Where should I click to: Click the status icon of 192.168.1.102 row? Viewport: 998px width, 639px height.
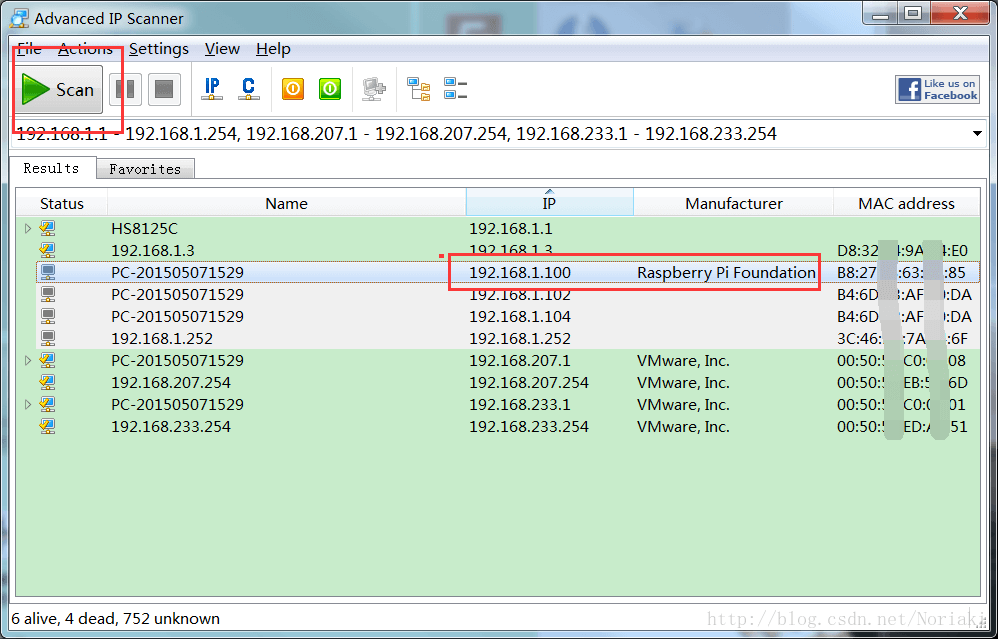pyautogui.click(x=48, y=294)
